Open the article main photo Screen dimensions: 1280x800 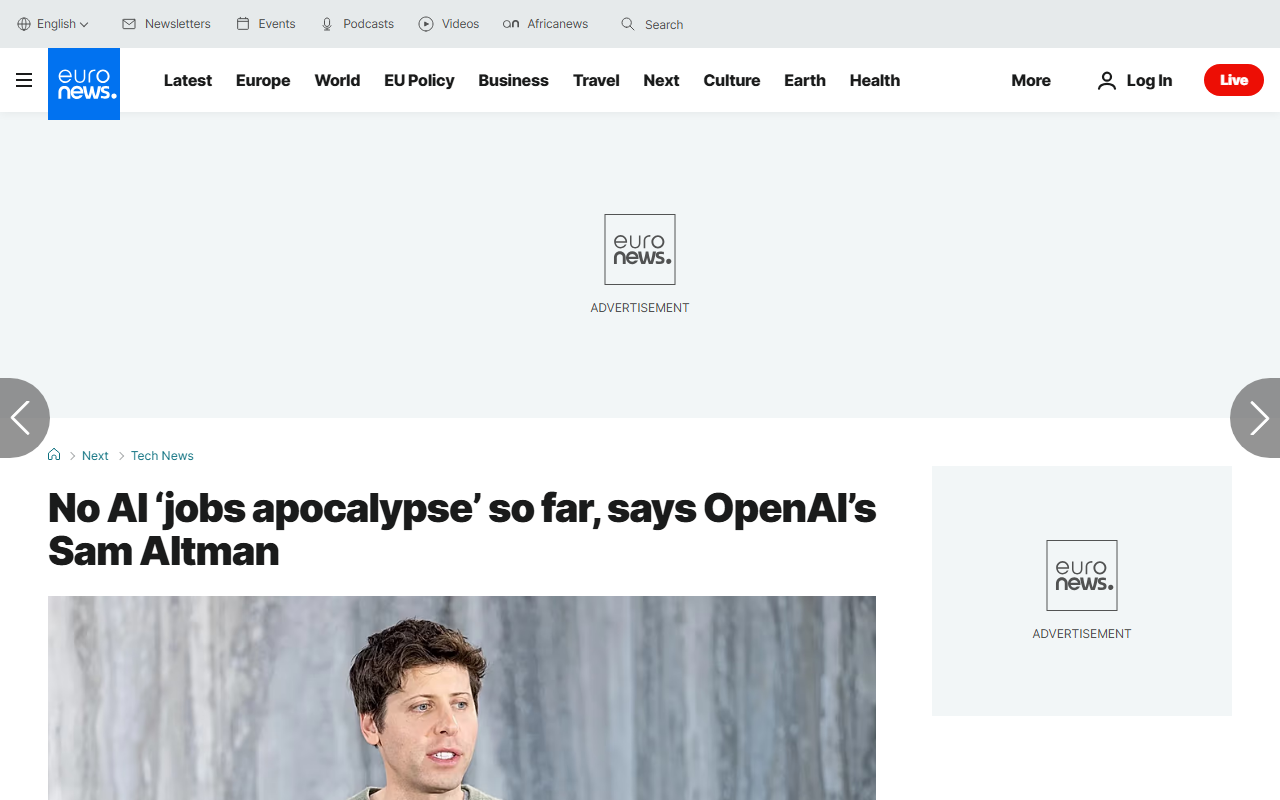coord(462,698)
